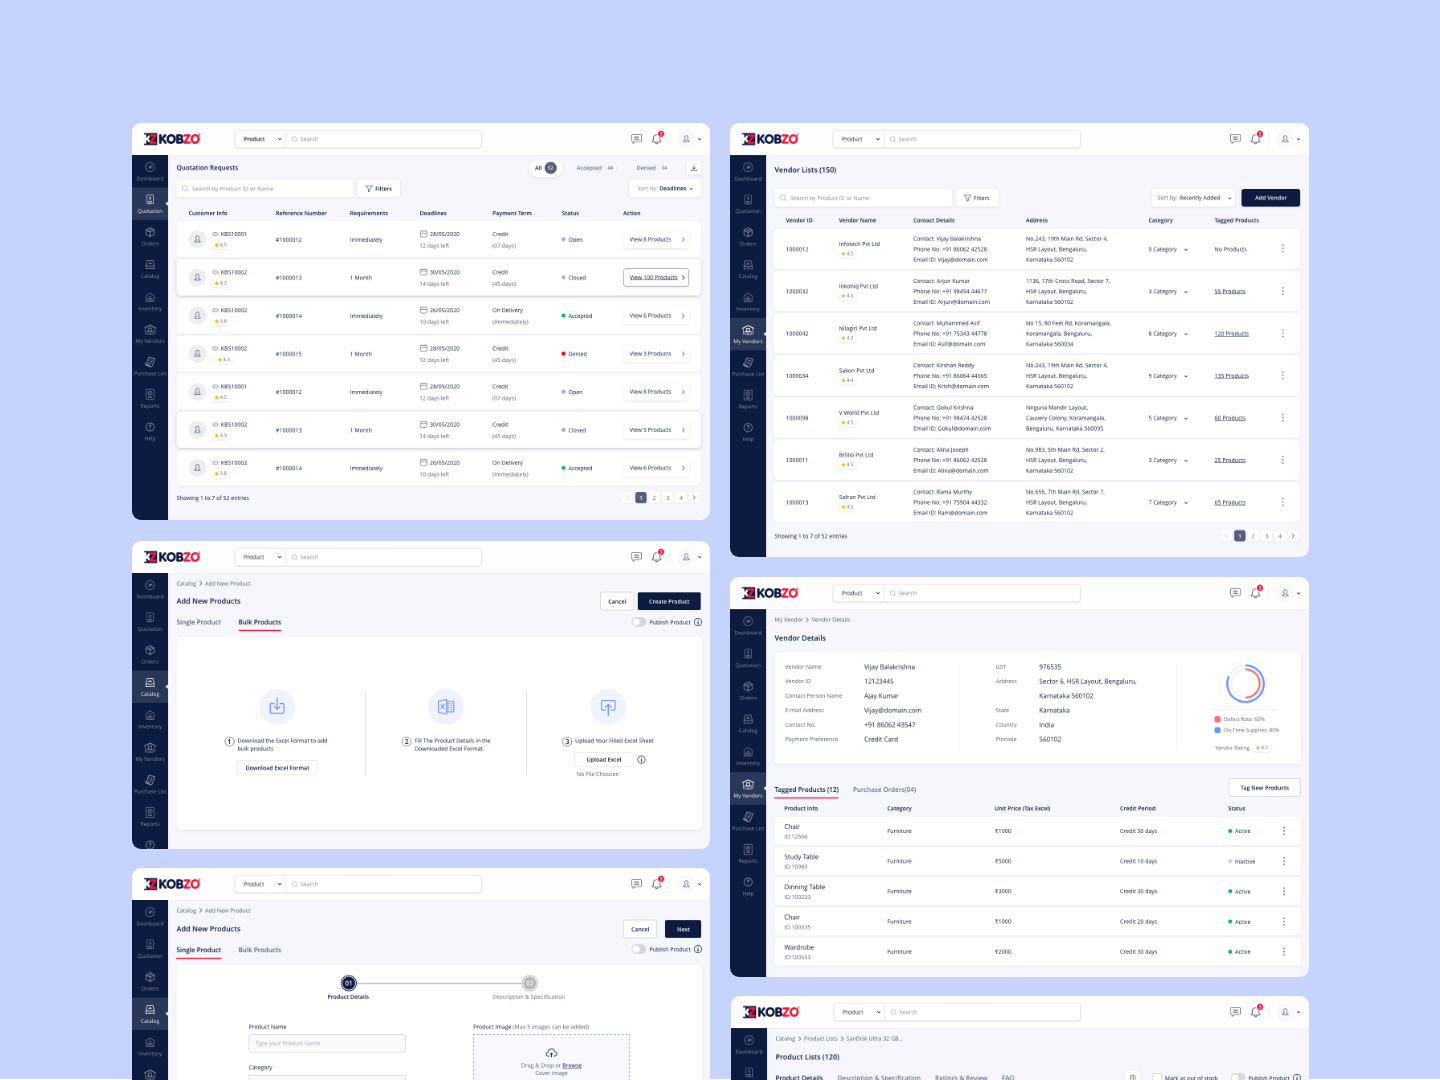Open Purchase List in Quotation Requests sidebar
Viewport: 1440px width, 1080px height.
click(150, 366)
